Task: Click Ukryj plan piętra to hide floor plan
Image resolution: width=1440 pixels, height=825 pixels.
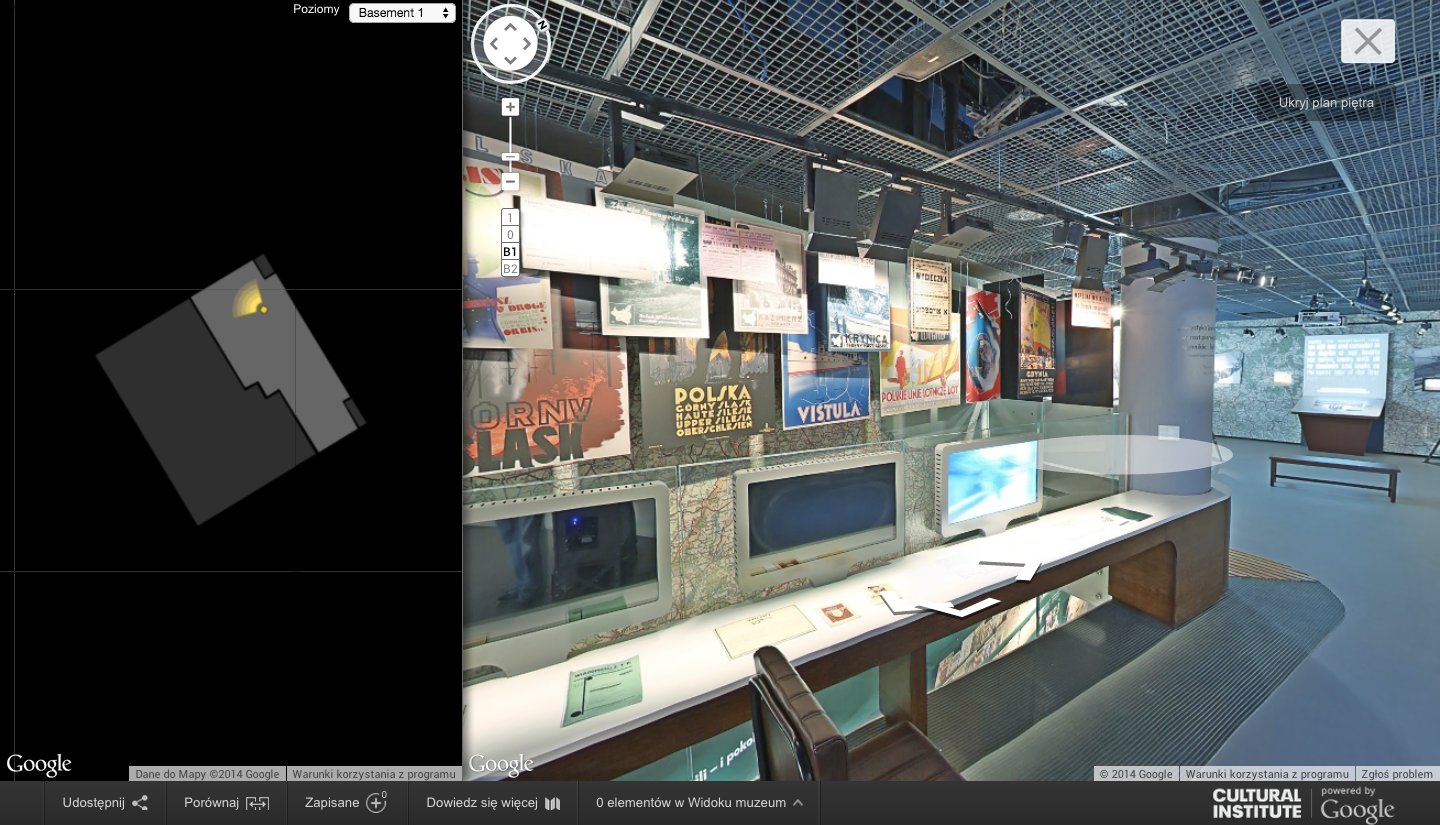Action: 1326,102
